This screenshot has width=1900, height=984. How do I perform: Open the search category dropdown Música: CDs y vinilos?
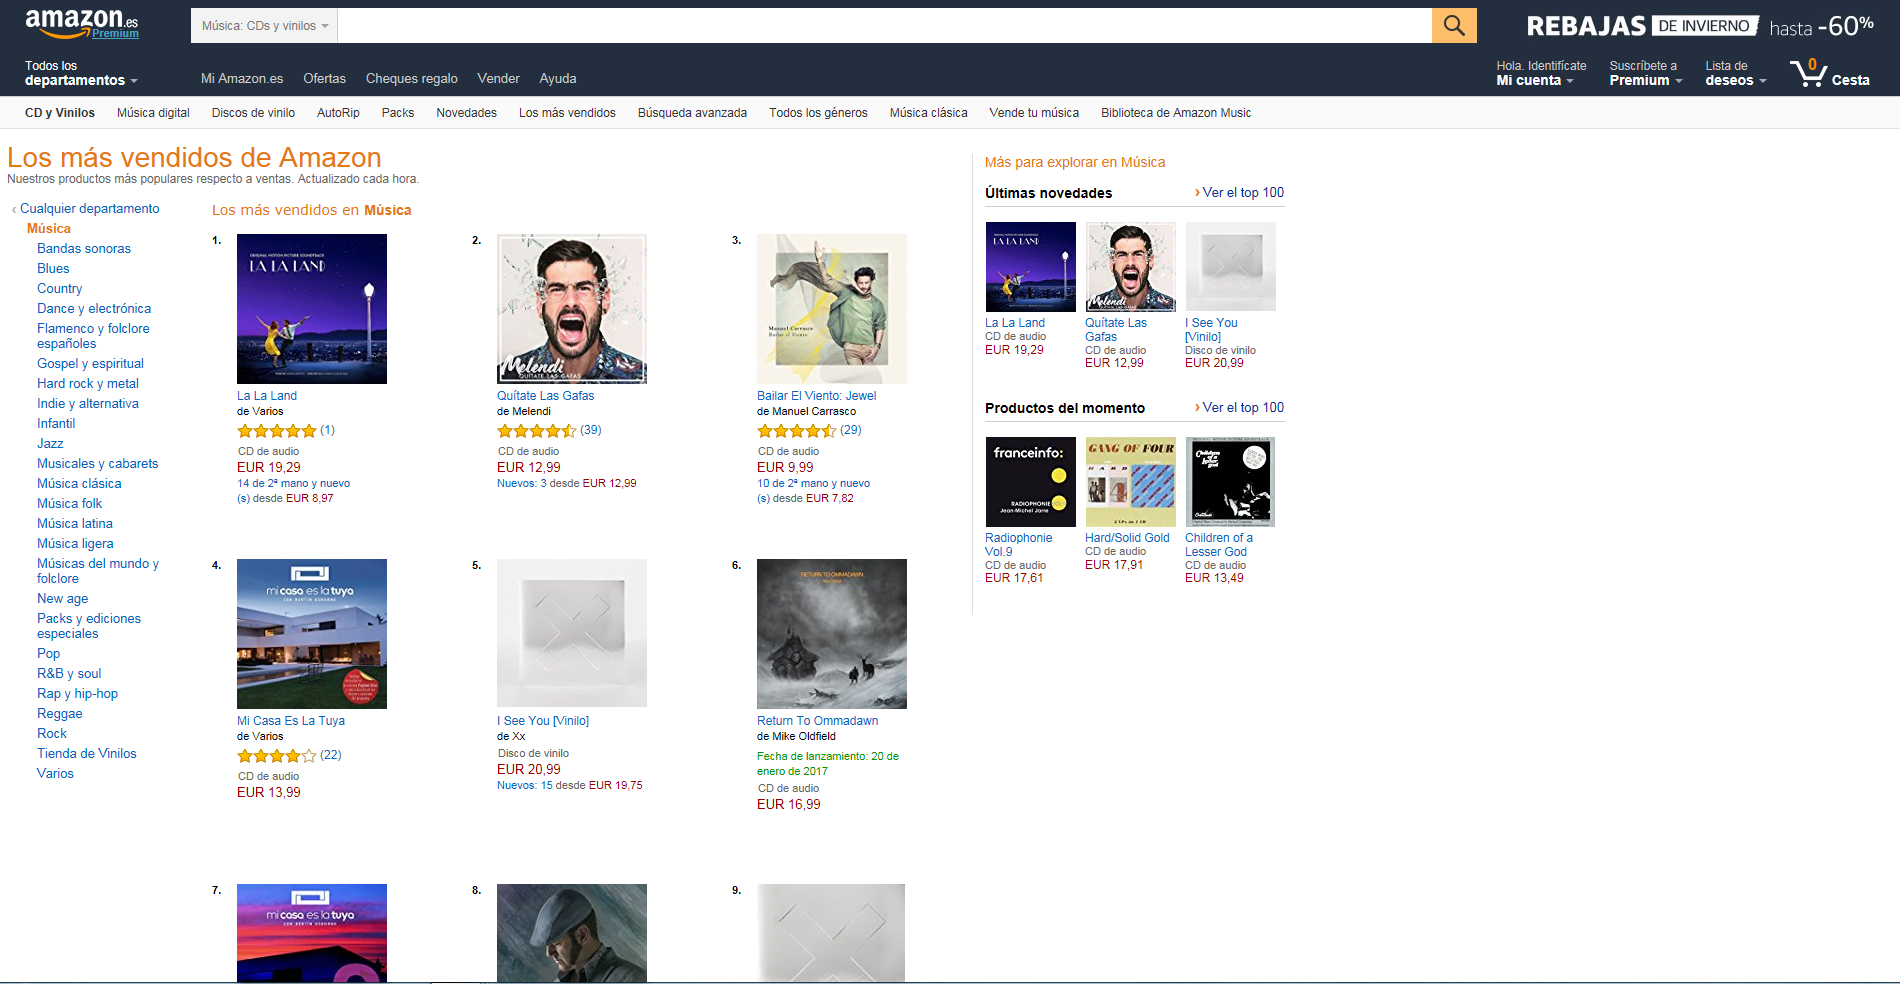(264, 26)
